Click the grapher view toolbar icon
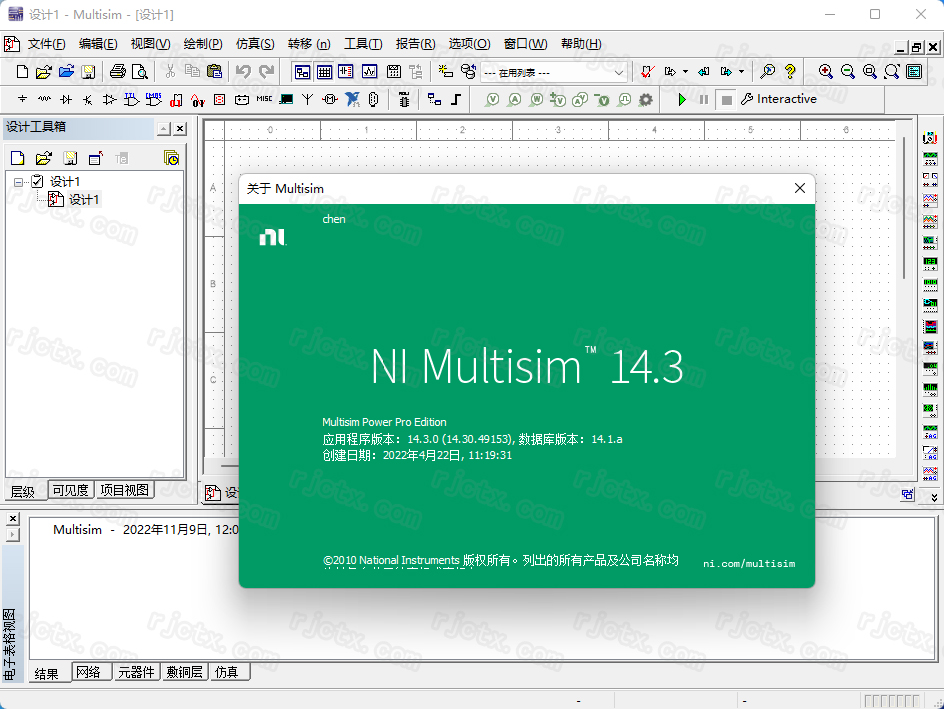This screenshot has height=709, width=944. (x=369, y=71)
